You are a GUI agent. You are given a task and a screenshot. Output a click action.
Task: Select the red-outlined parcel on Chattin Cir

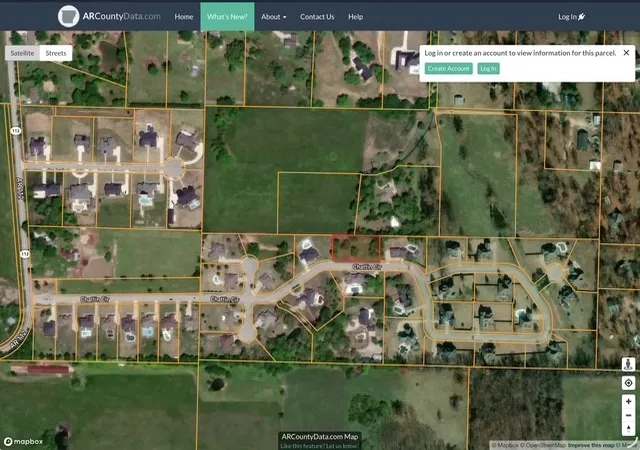356,248
